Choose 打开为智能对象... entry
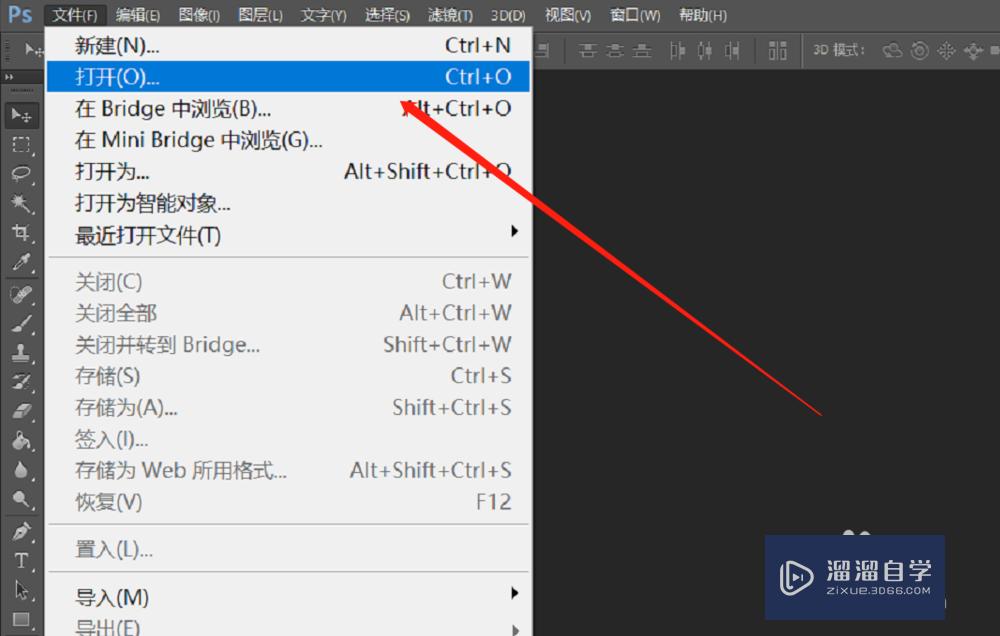 (288, 203)
